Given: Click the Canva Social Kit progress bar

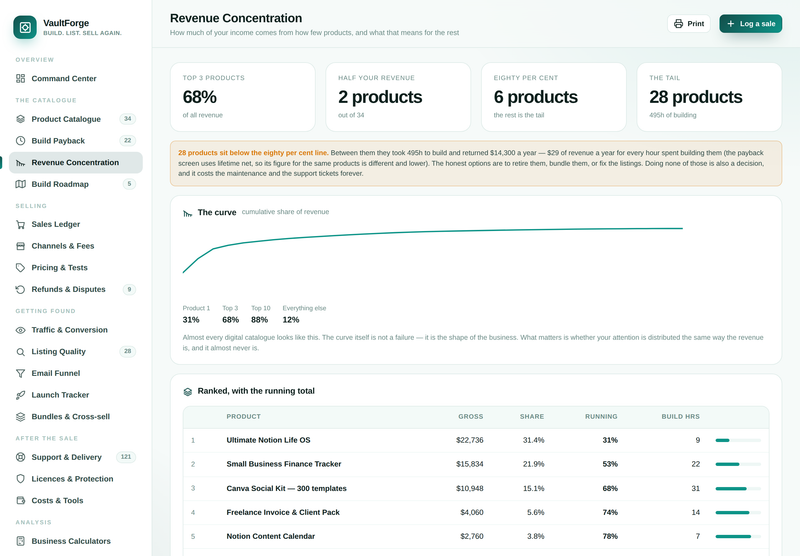Looking at the screenshot, I should point(738,489).
